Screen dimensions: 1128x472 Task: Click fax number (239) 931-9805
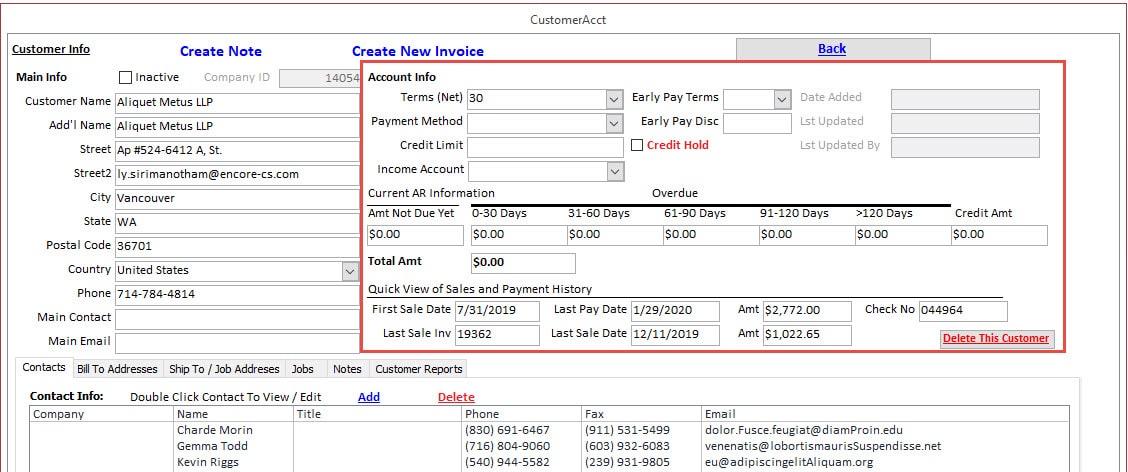(627, 463)
